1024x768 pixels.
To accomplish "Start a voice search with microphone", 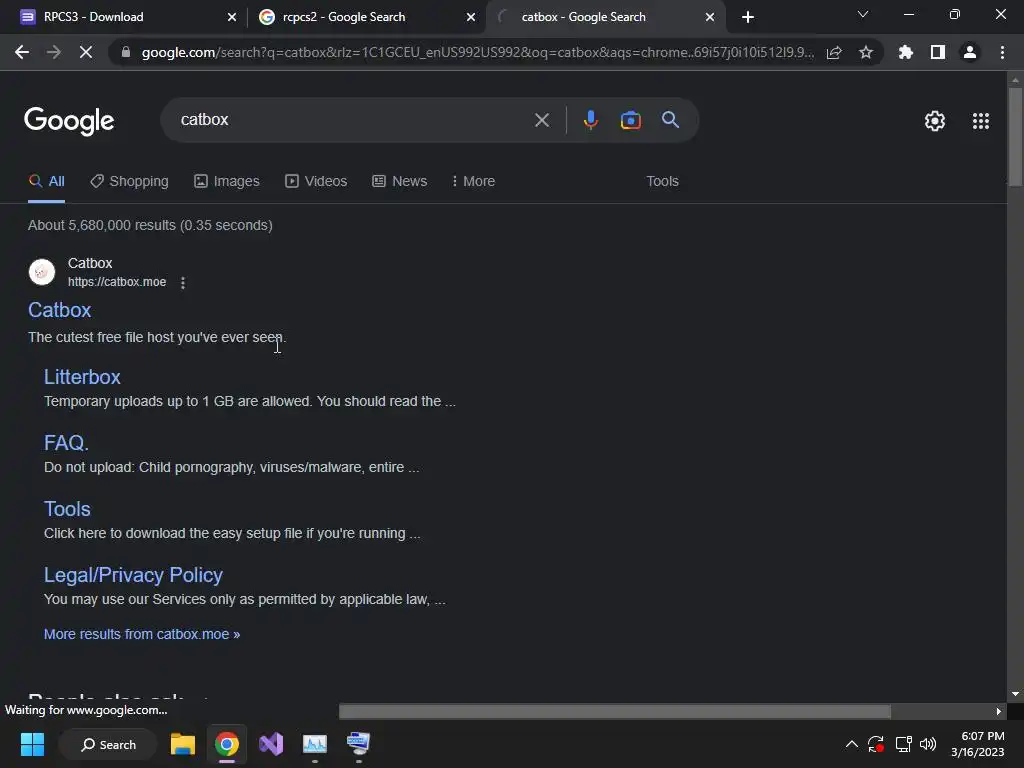I will pyautogui.click(x=590, y=120).
